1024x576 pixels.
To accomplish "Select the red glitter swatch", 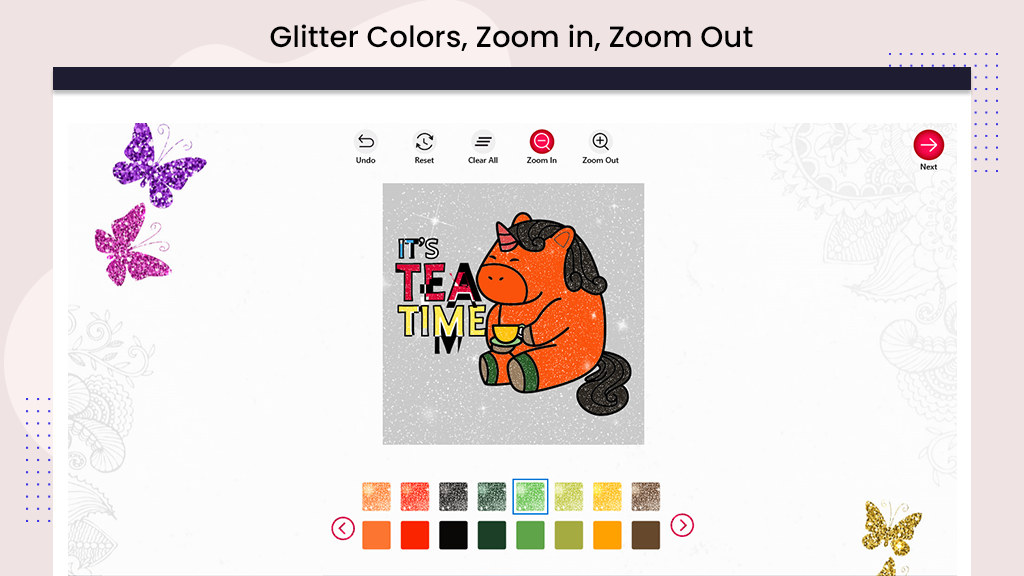I will [x=415, y=496].
